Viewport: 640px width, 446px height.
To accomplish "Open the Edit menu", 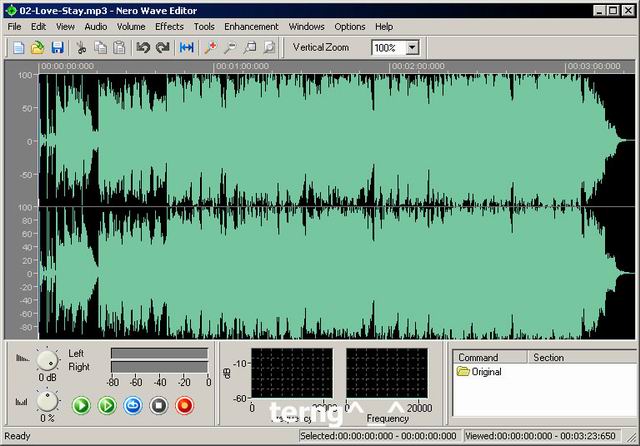I will tap(38, 27).
